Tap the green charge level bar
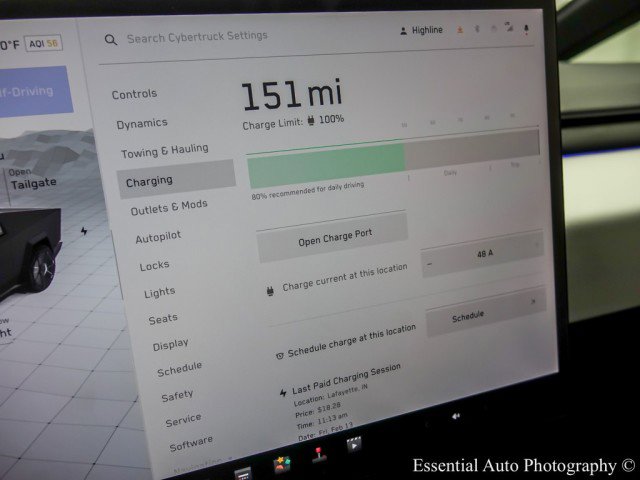This screenshot has height=480, width=640. pyautogui.click(x=326, y=166)
